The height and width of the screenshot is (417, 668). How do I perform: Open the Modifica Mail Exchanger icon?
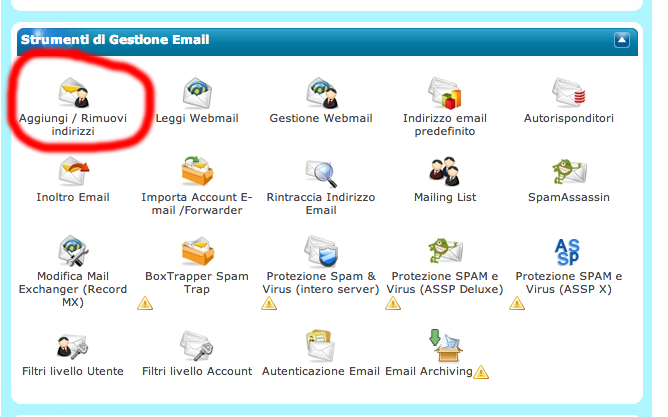tap(73, 250)
